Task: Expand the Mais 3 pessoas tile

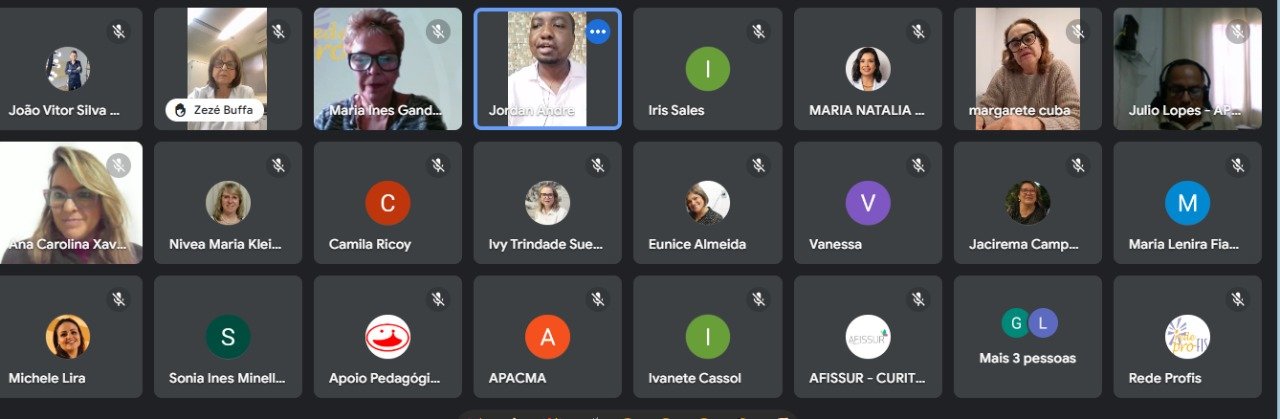Action: [1028, 337]
